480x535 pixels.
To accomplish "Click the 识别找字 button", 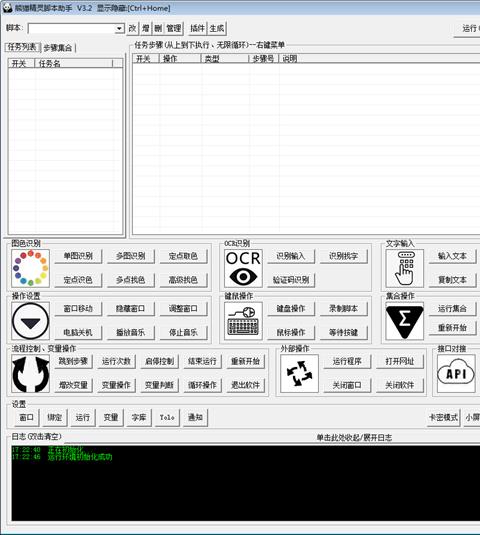I will coord(344,256).
